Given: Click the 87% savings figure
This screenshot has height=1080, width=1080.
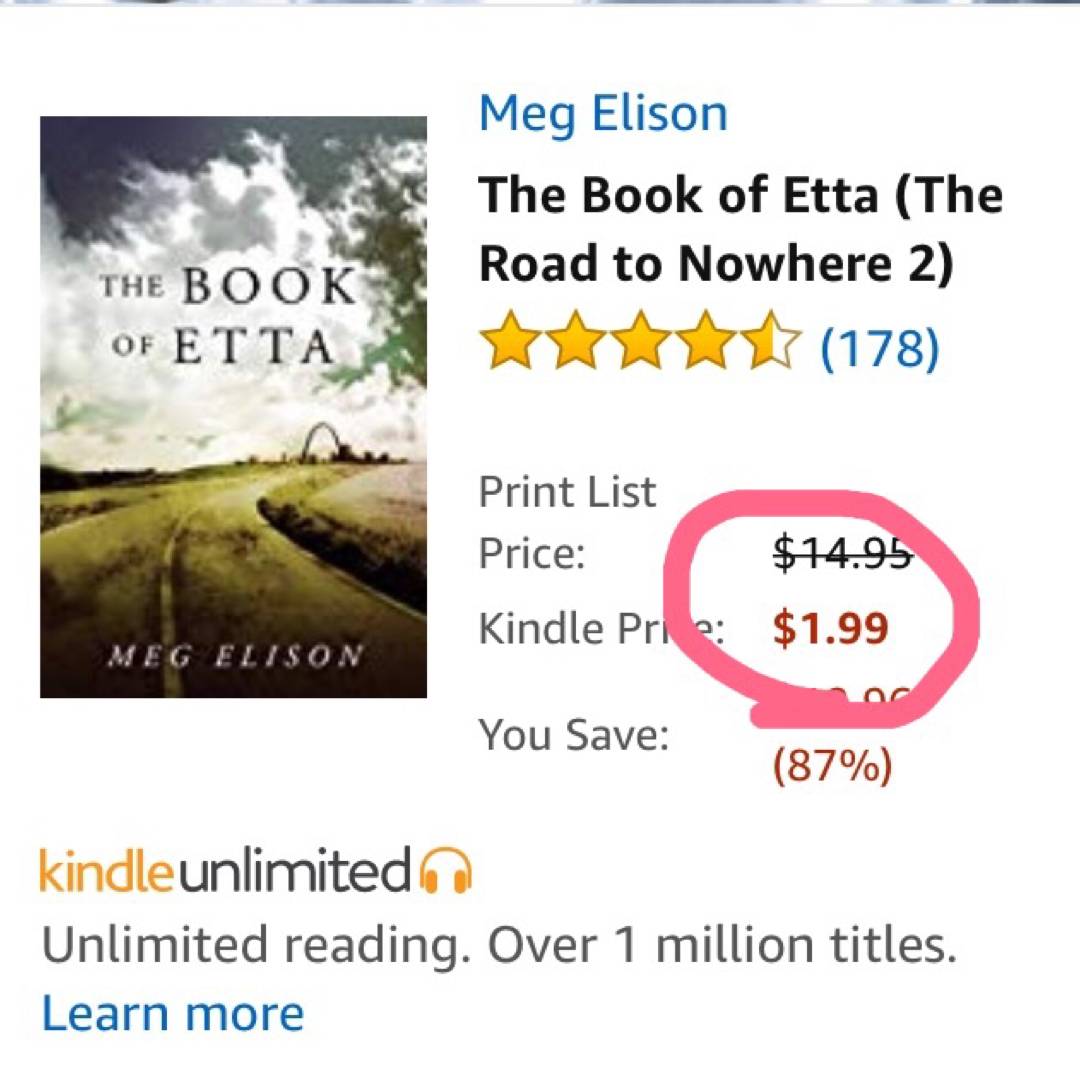Looking at the screenshot, I should 832,769.
